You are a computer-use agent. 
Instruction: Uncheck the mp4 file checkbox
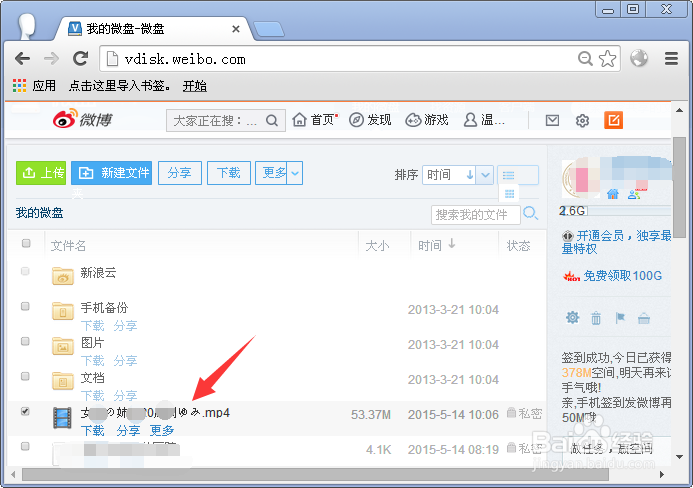[25, 411]
